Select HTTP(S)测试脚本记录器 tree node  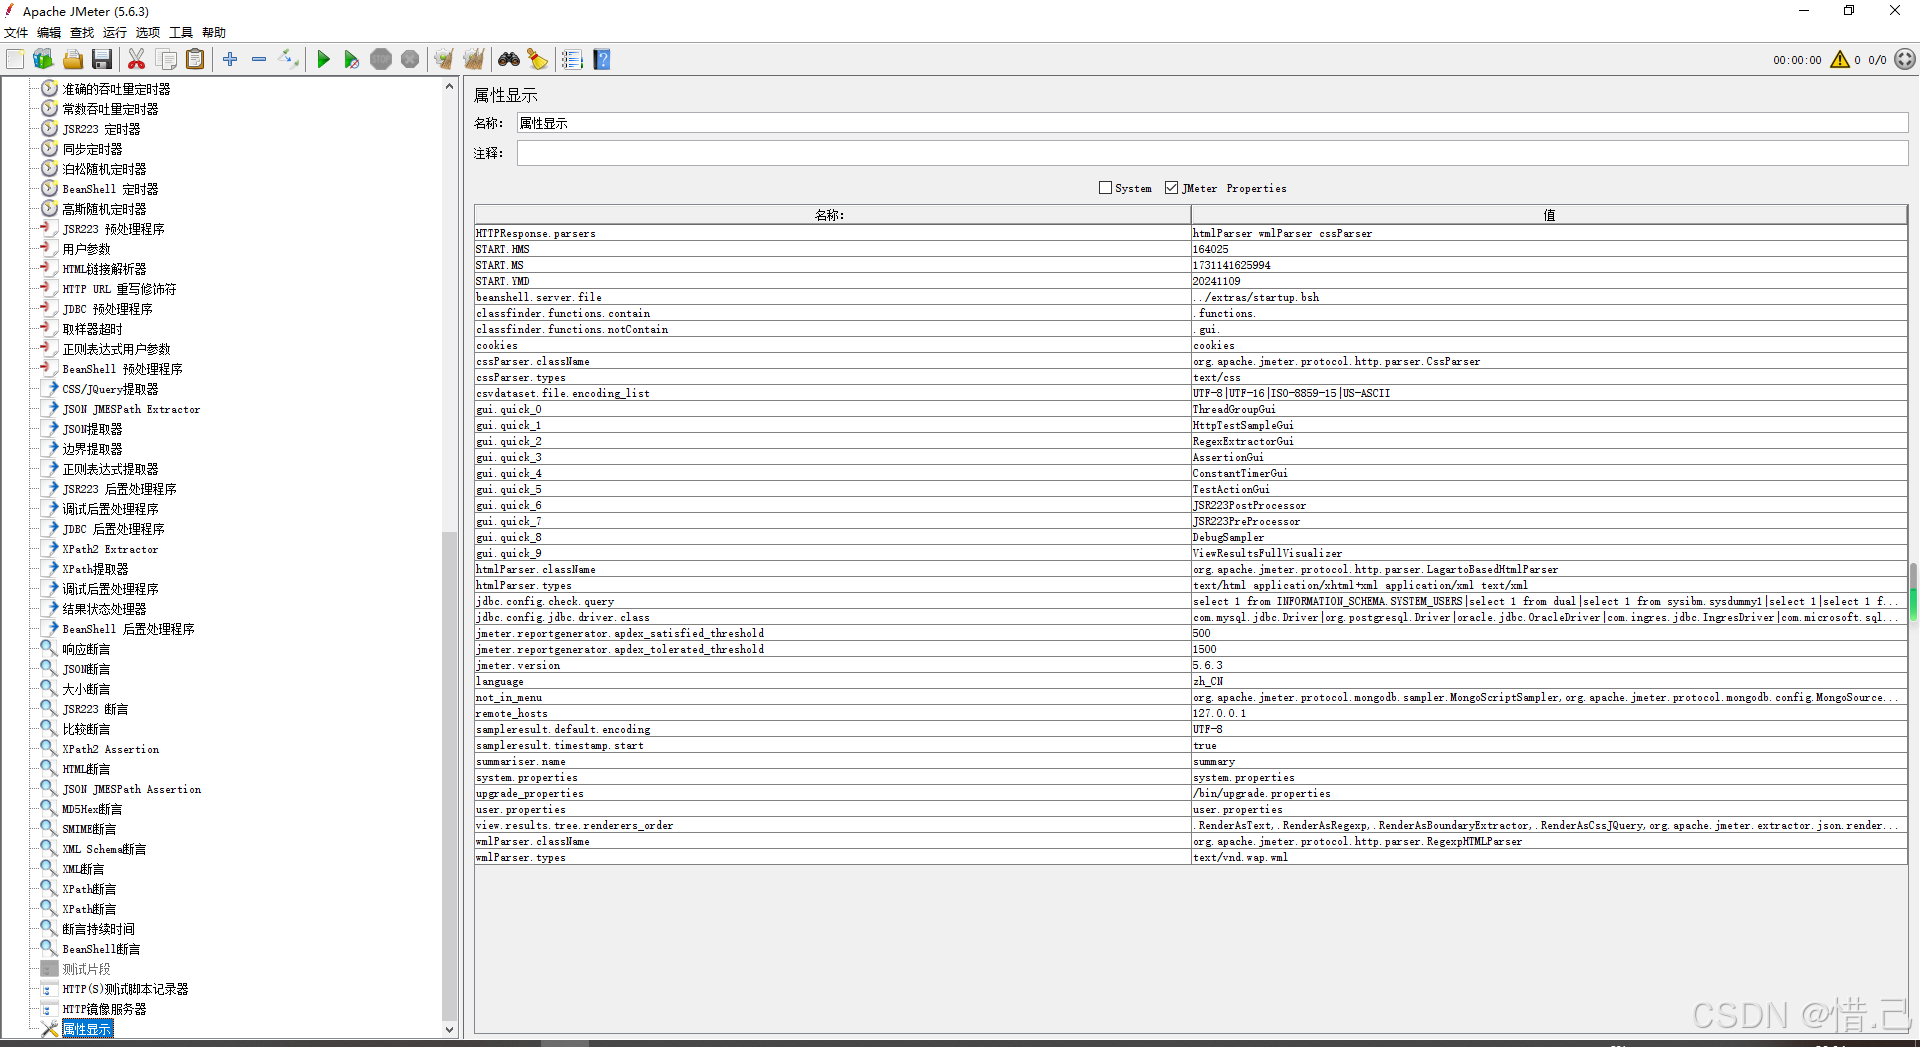(x=125, y=989)
